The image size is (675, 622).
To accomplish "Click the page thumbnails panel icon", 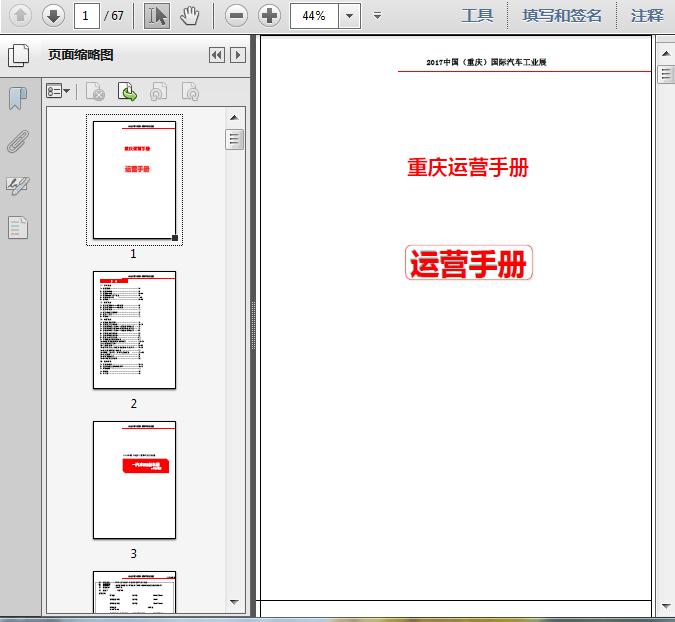I will click(x=19, y=56).
